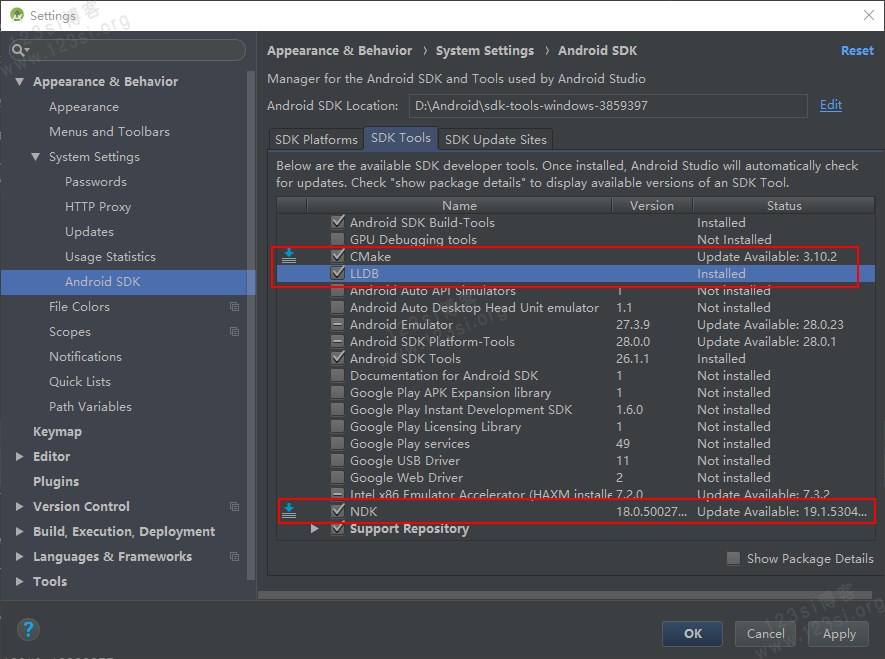Screen dimensions: 885x659
Task: Click the copy icon next to Scopes
Action: click(x=234, y=331)
